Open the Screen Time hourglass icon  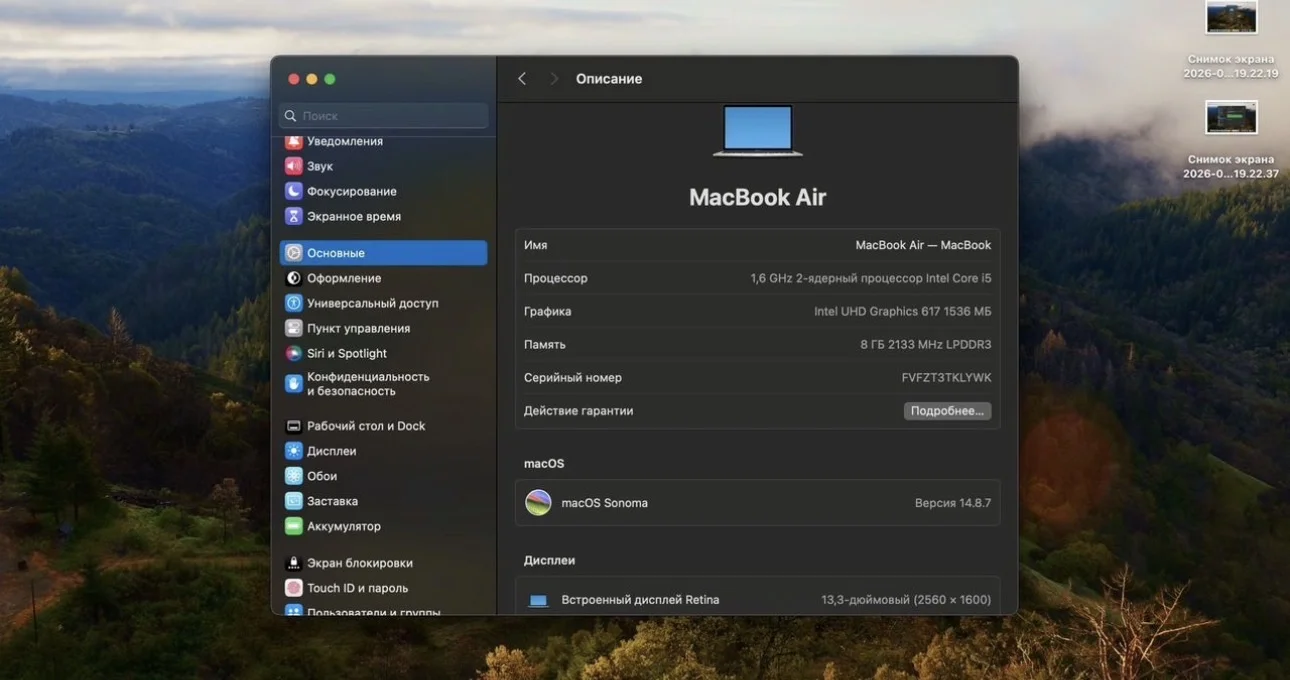[x=293, y=216]
